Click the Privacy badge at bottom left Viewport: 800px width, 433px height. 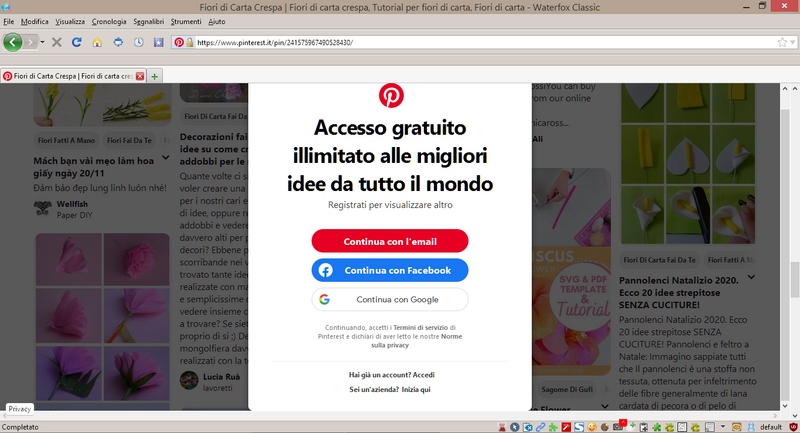[x=19, y=409]
